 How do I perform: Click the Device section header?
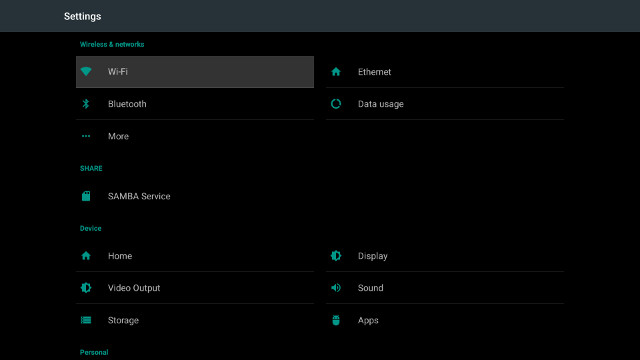91,228
